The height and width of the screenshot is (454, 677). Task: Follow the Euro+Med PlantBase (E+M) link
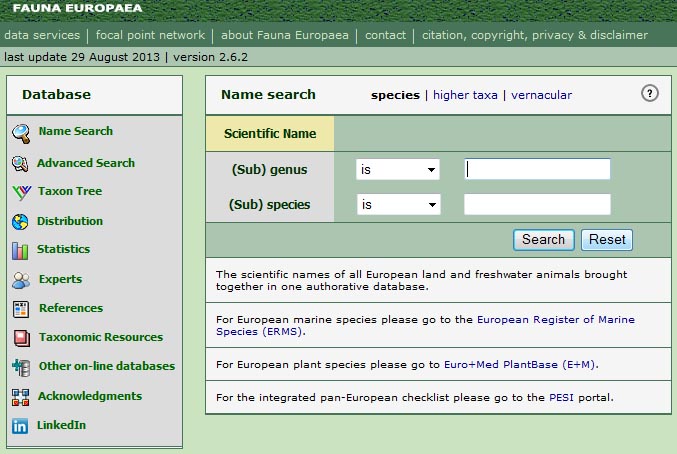pos(520,365)
